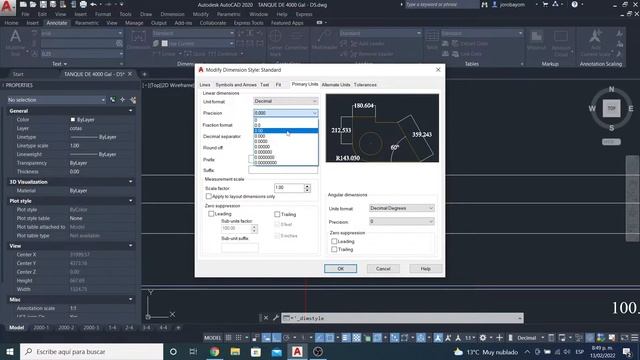Select the Table tool in ribbon
Viewport: 640px width, 360px height.
(x=432, y=40)
